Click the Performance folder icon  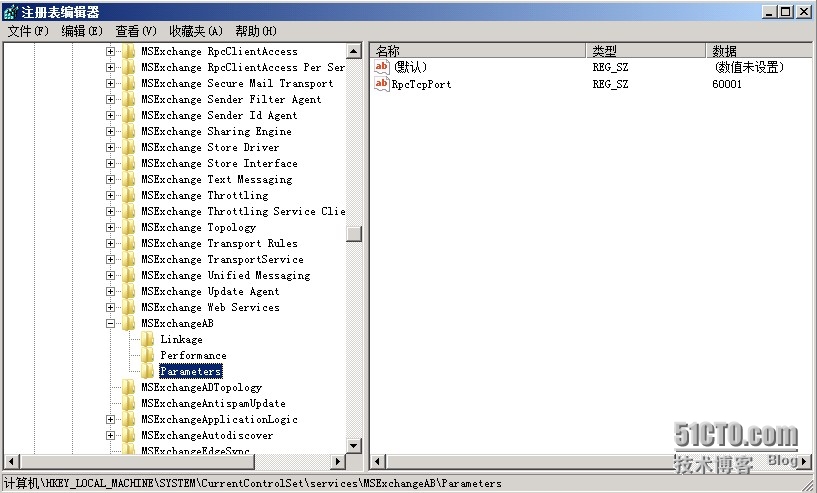coord(147,355)
